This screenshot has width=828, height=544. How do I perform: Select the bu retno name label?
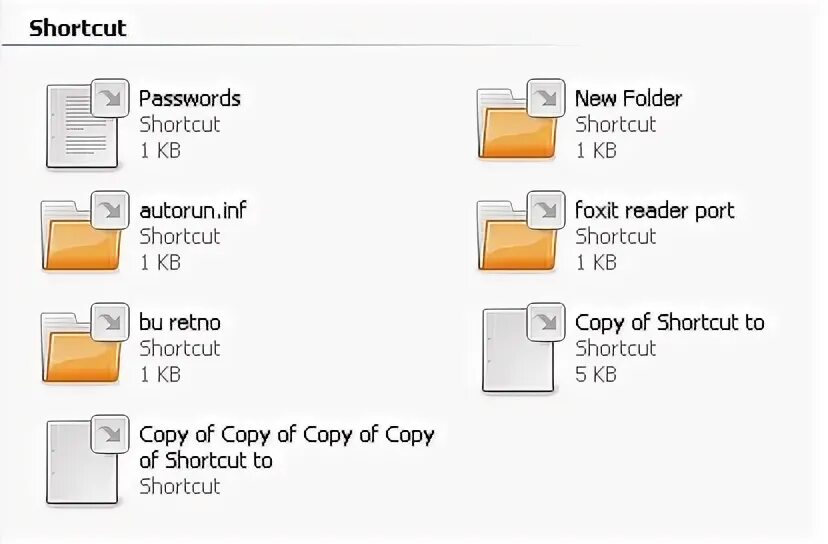180,323
